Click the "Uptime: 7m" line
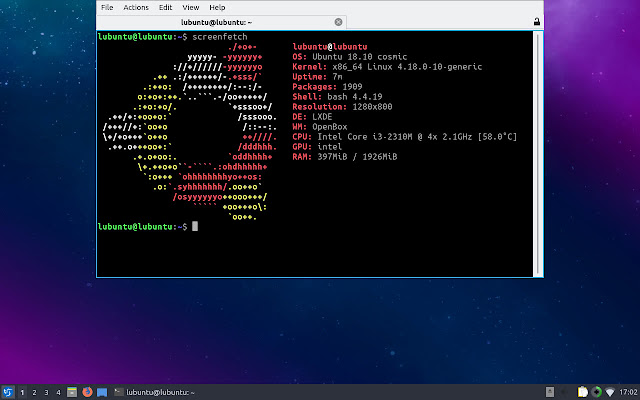This screenshot has height=400, width=640. [317, 77]
